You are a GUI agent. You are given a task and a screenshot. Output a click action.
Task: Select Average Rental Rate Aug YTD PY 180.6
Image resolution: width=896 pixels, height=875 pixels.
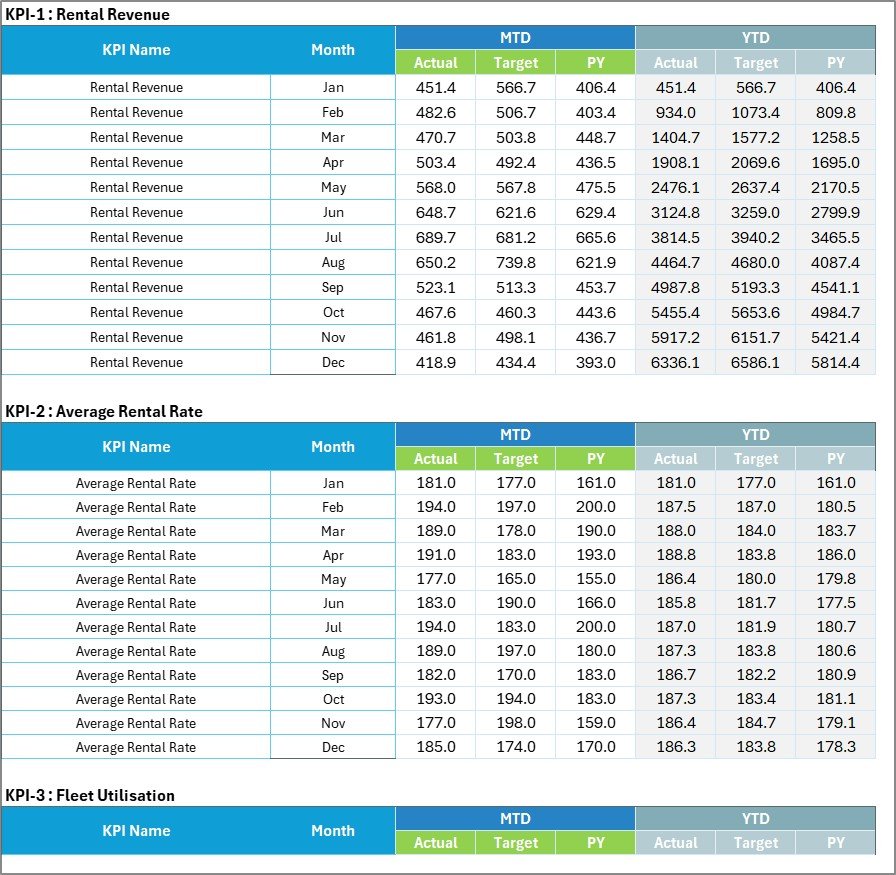pos(835,651)
